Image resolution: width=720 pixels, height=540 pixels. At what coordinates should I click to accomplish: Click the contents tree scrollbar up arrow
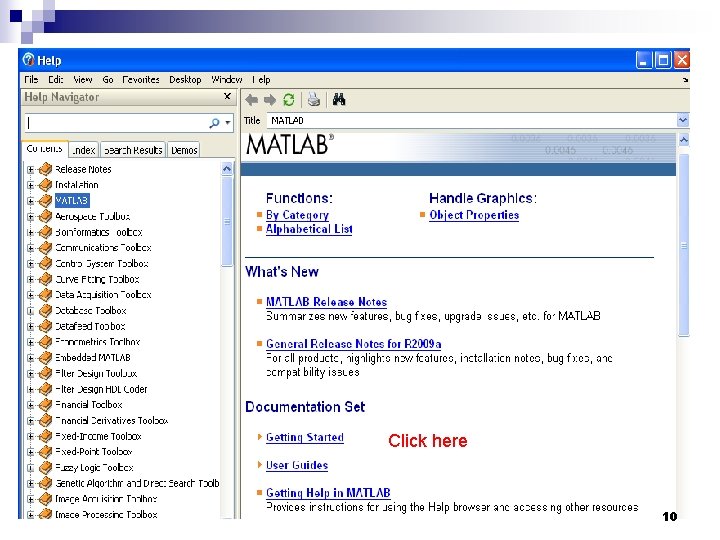226,169
